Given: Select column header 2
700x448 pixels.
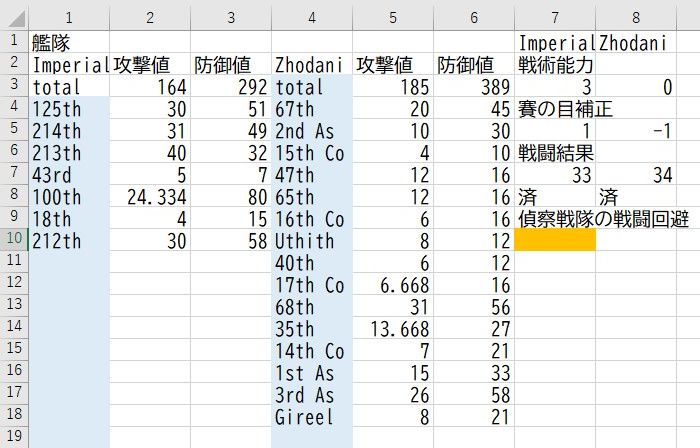Looking at the screenshot, I should [150, 17].
